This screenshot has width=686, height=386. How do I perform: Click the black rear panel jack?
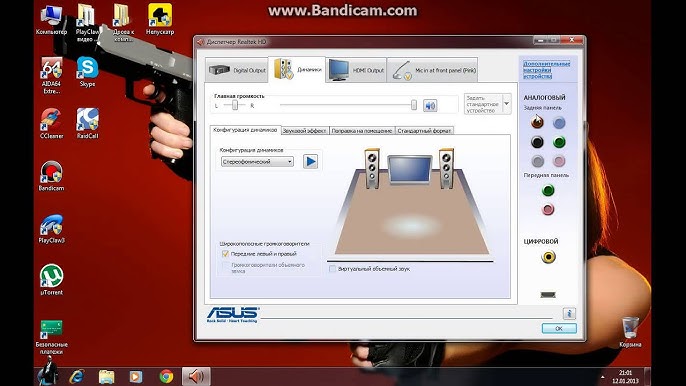[537, 142]
